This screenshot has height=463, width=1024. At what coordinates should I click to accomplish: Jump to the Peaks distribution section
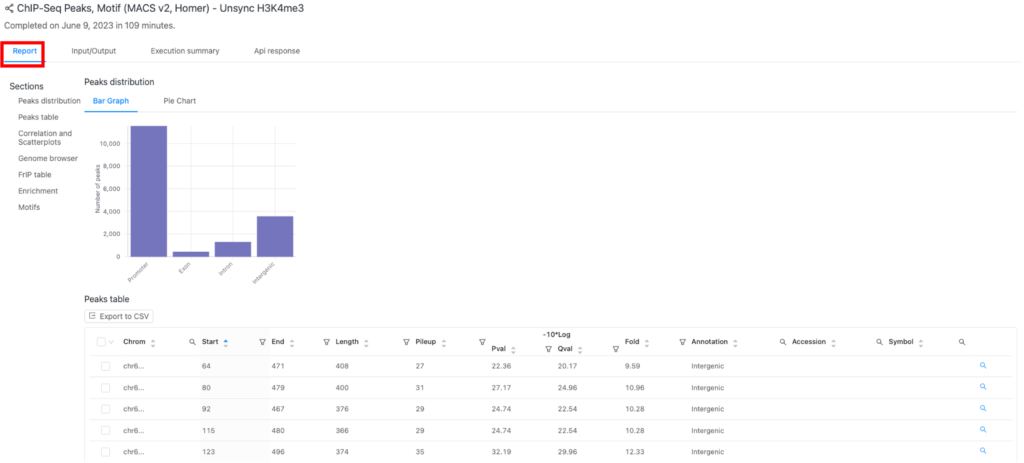pos(49,101)
